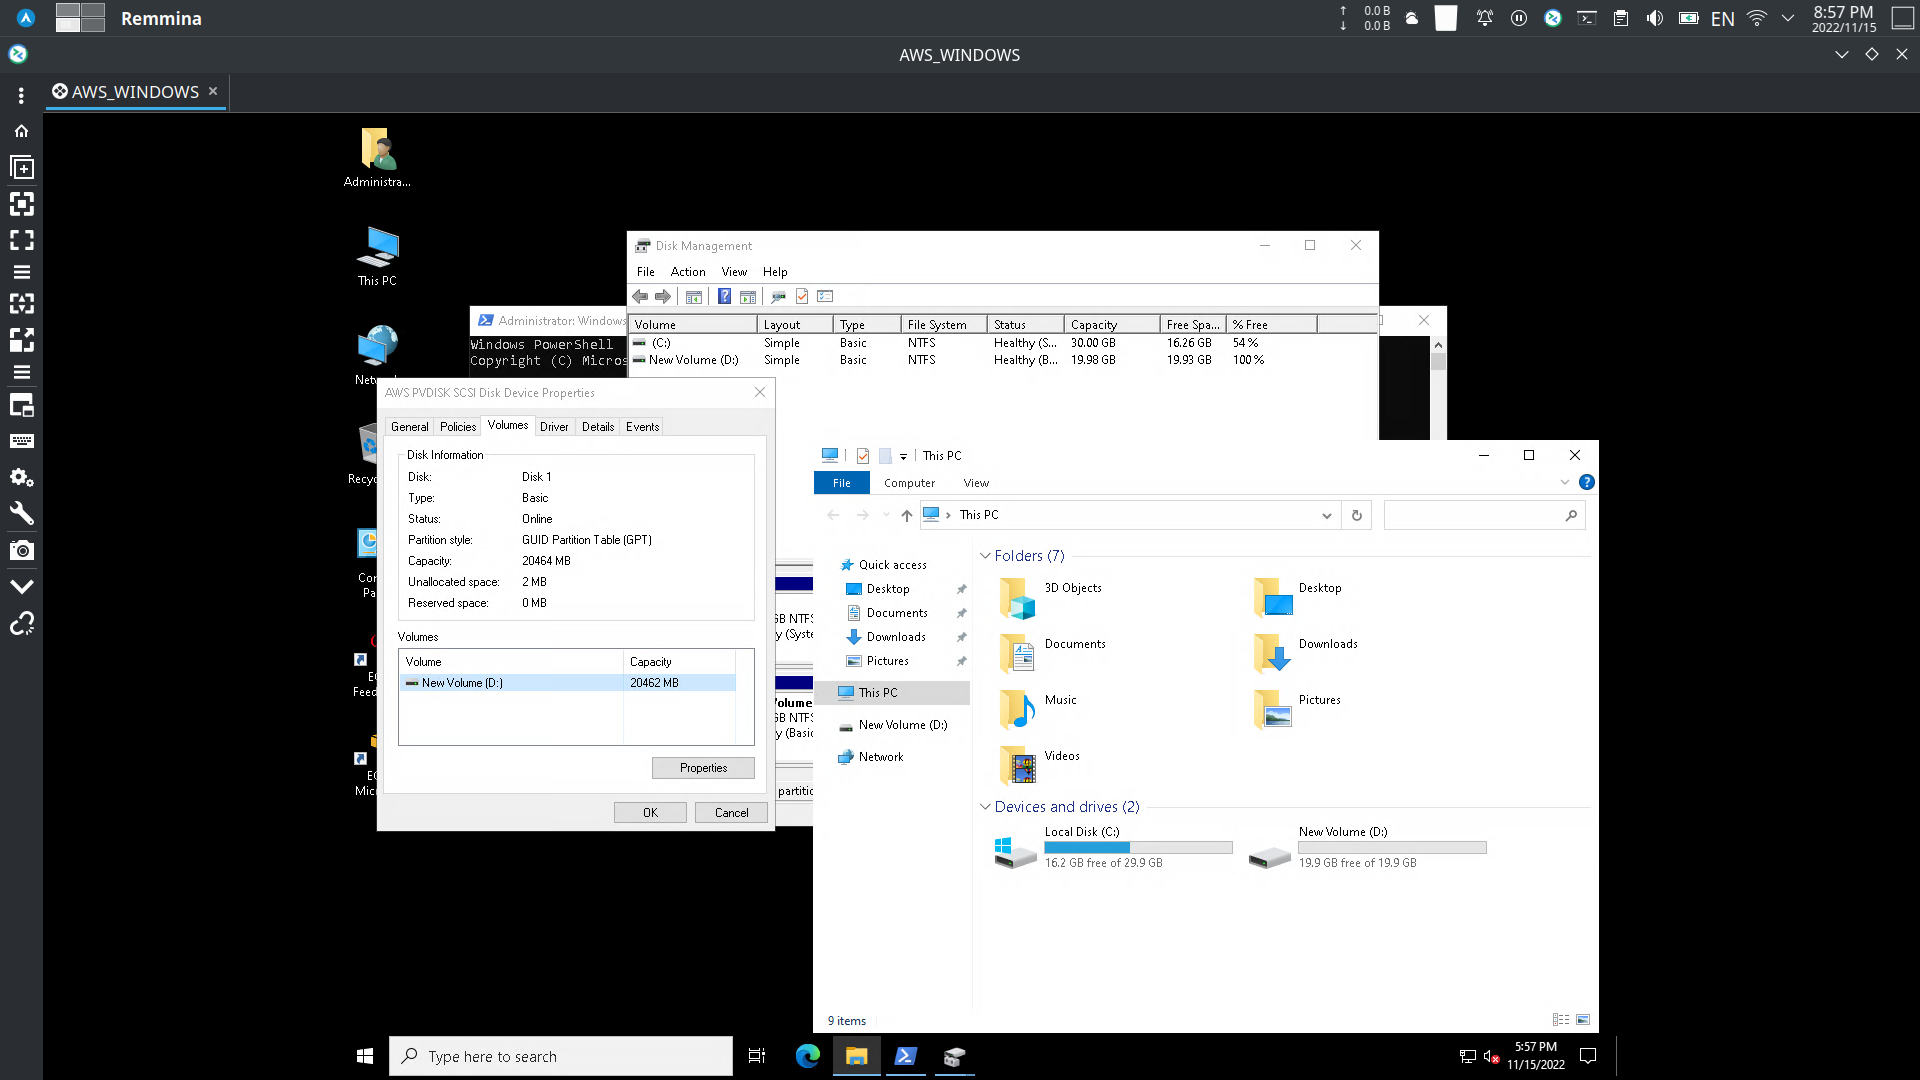Switch to General tab in disk properties
This screenshot has width=1920, height=1080.
click(409, 427)
